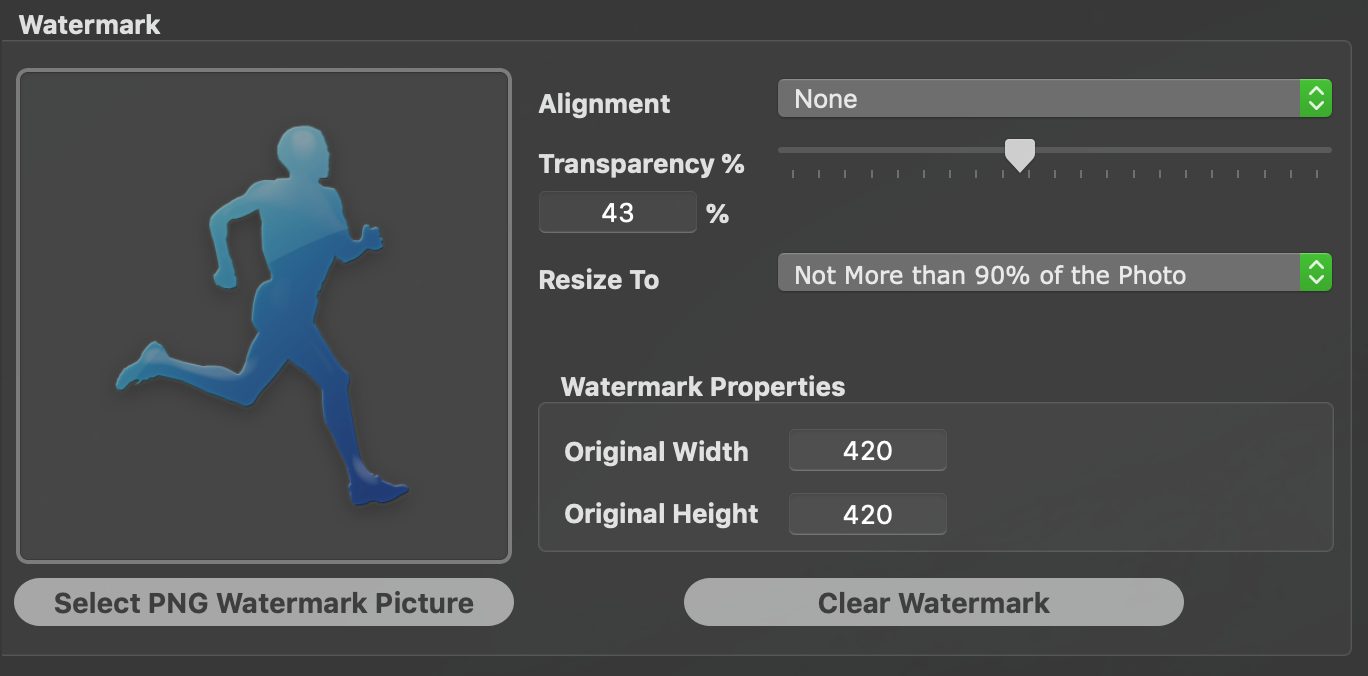Click the percent sign next to transparency field
The image size is (1368, 676).
pos(717,212)
